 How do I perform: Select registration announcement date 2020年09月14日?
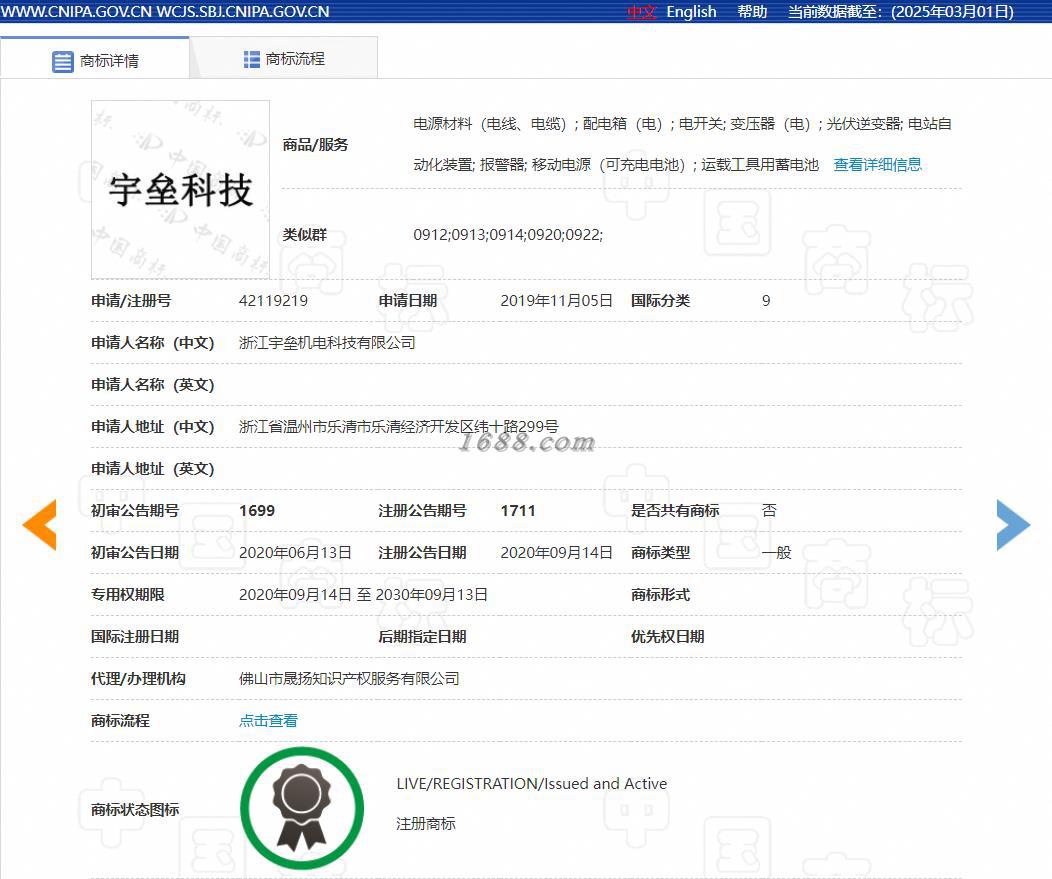pyautogui.click(x=556, y=553)
